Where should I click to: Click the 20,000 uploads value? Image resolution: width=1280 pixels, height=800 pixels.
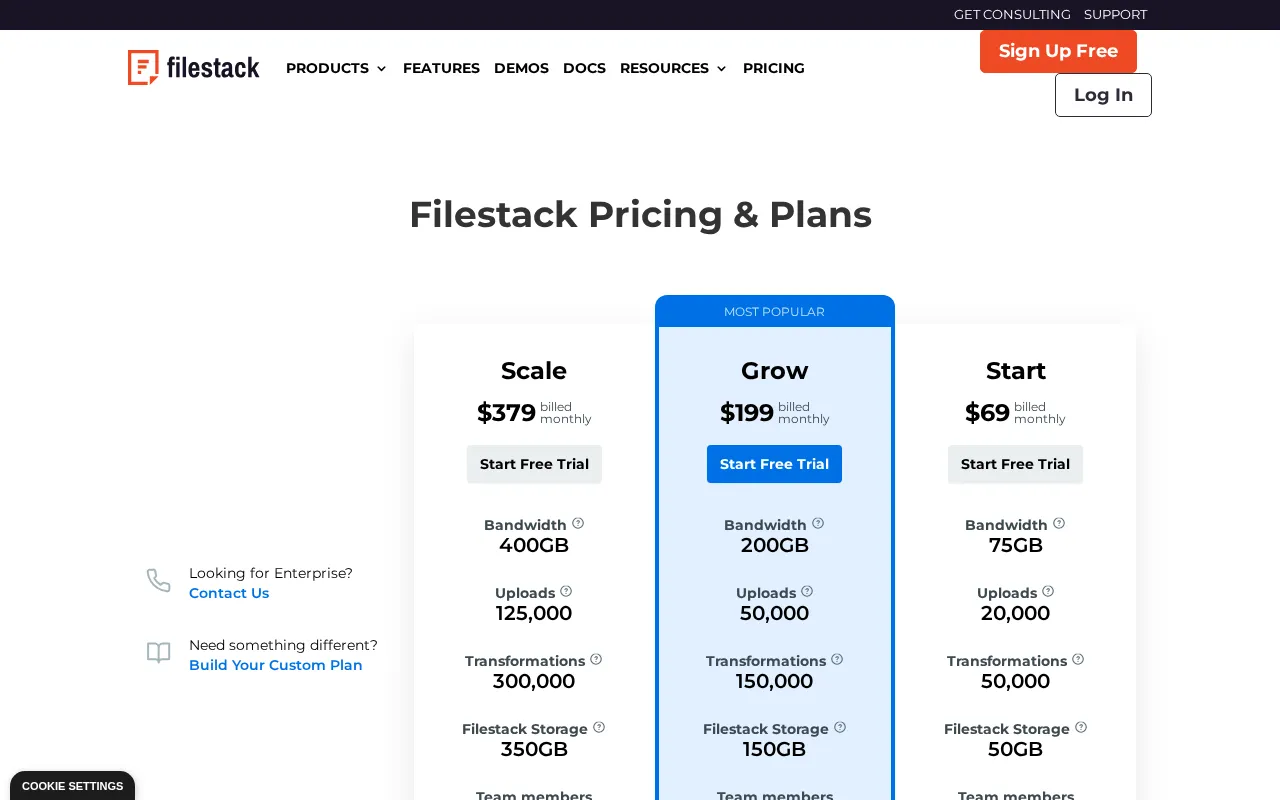tap(1016, 613)
